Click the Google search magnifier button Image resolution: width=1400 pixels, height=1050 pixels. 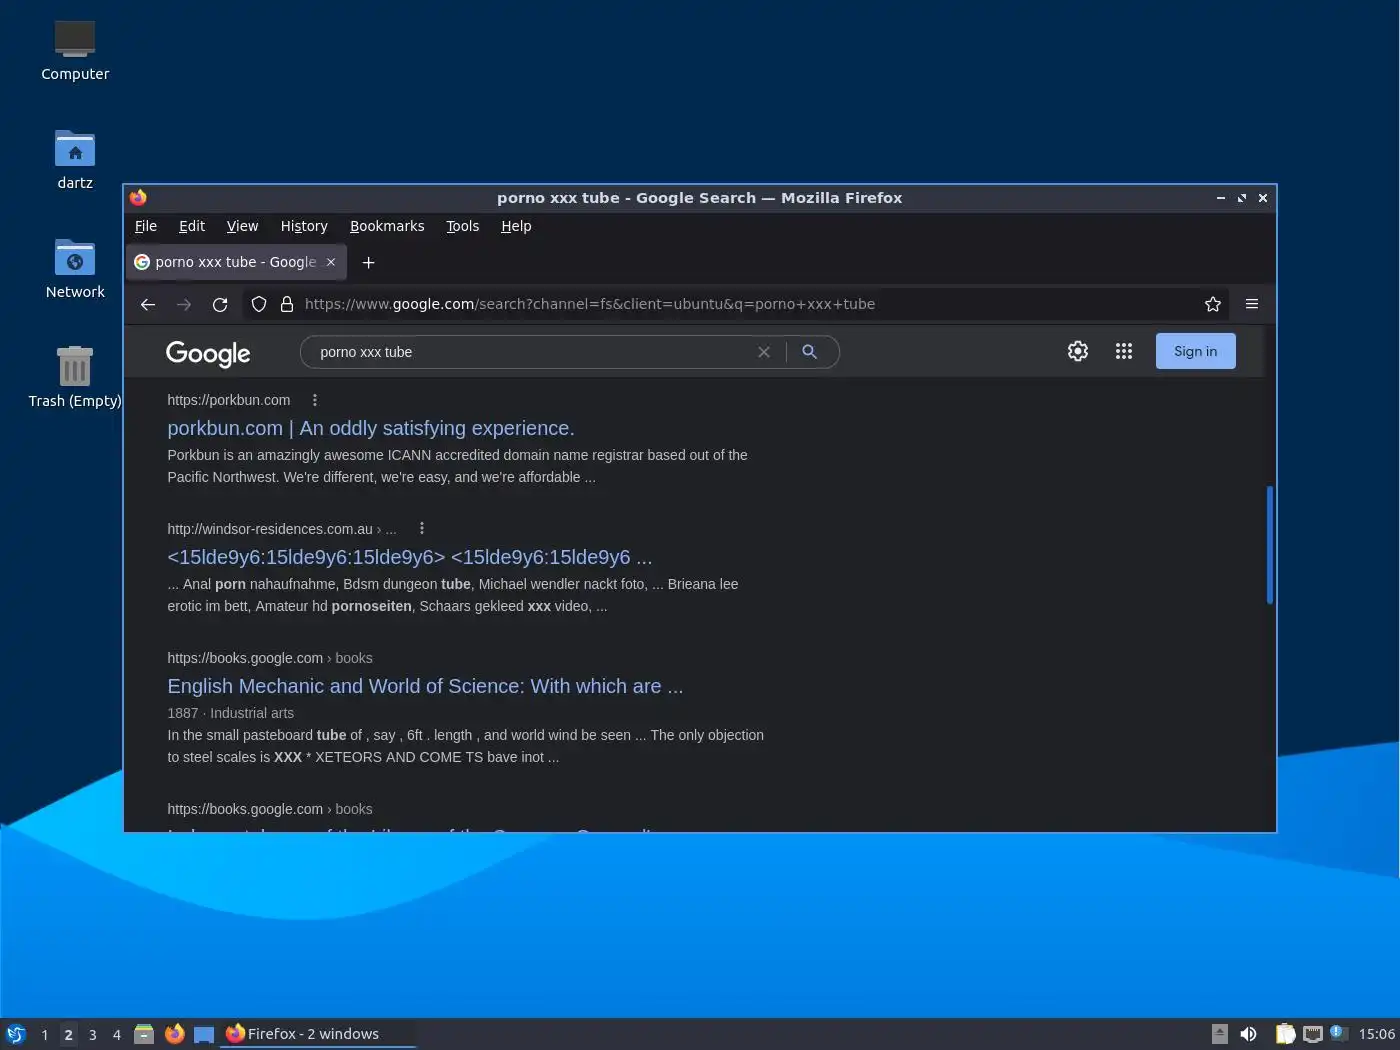click(x=810, y=352)
